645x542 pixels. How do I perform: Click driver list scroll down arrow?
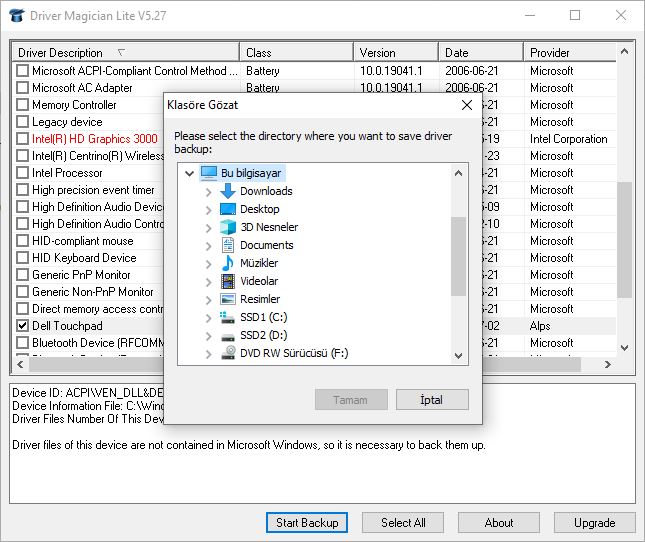624,348
